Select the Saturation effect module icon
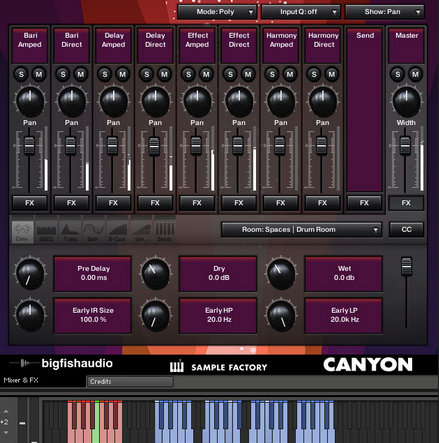The width and height of the screenshot is (439, 443). (93, 232)
